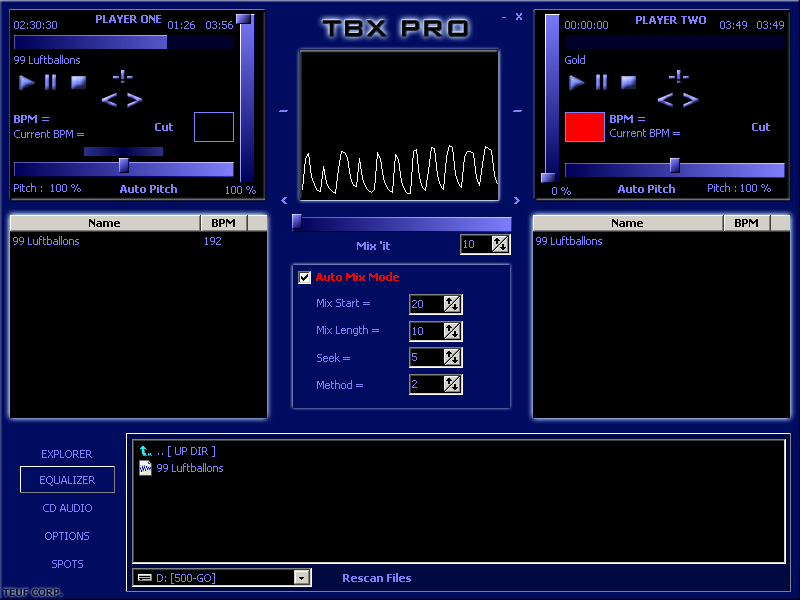Image resolution: width=800 pixels, height=600 pixels.
Task: Click the Seek stepper arrows
Action: (x=453, y=357)
